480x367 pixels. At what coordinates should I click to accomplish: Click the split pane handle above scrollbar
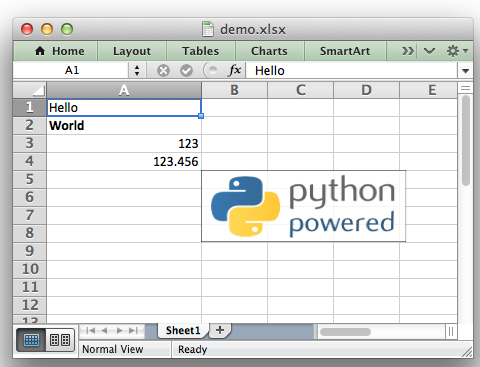pos(466,88)
